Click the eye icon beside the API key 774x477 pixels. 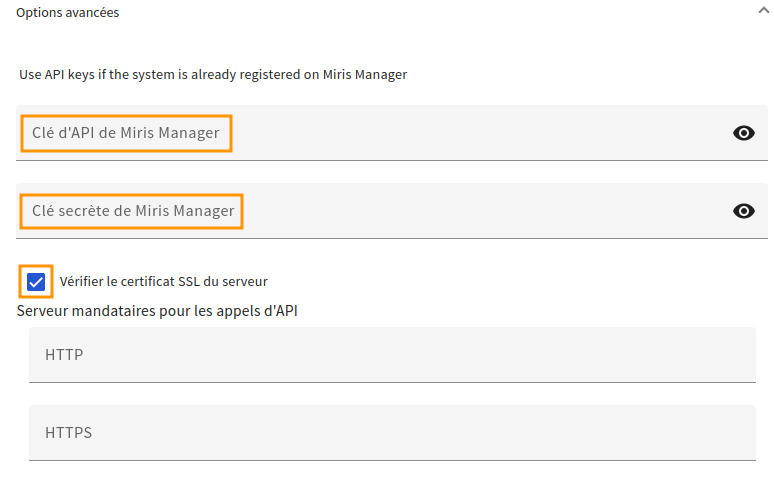coord(743,133)
